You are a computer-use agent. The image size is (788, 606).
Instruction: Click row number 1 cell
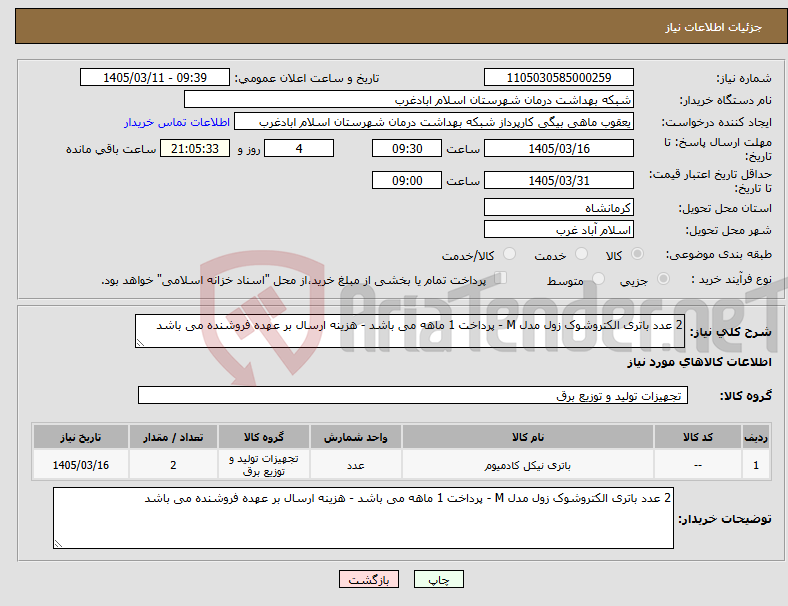[755, 465]
